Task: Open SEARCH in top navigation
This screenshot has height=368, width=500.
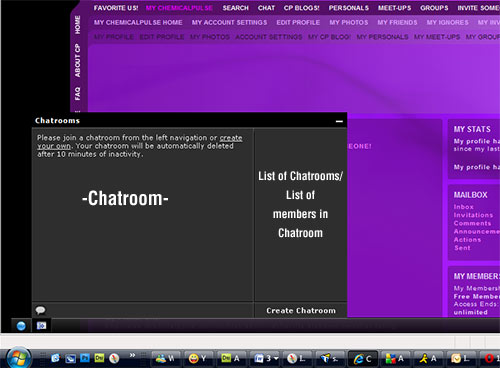Action: (236, 8)
